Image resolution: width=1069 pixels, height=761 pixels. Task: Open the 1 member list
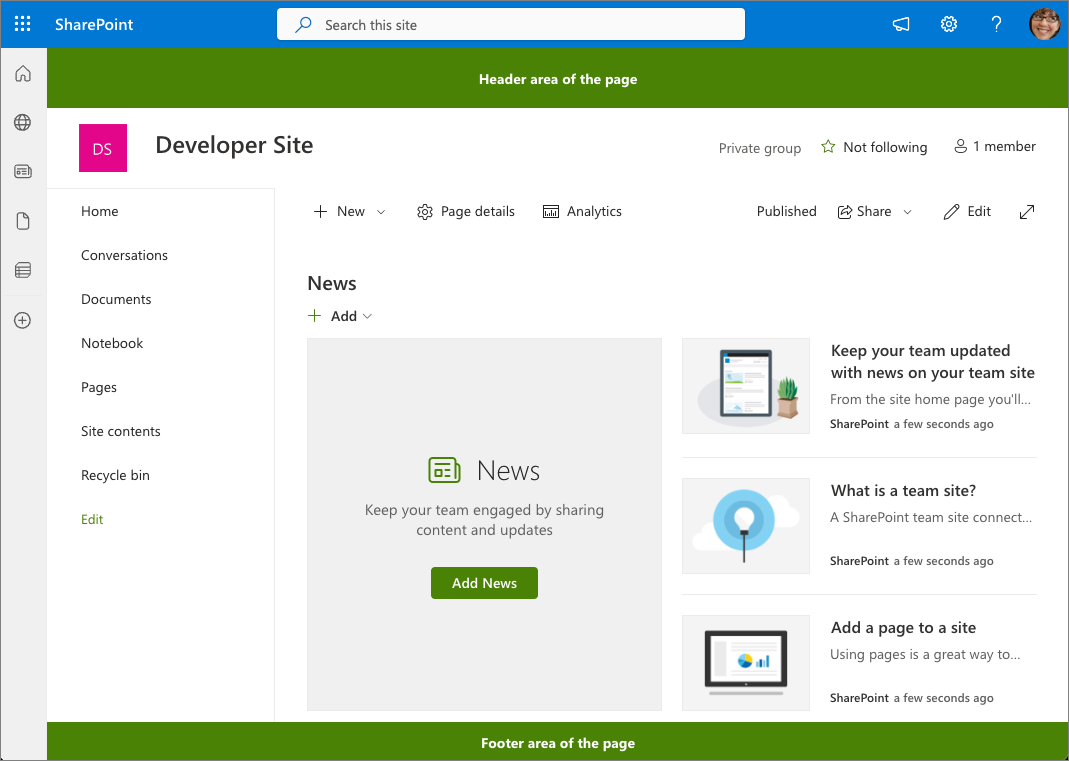995,147
